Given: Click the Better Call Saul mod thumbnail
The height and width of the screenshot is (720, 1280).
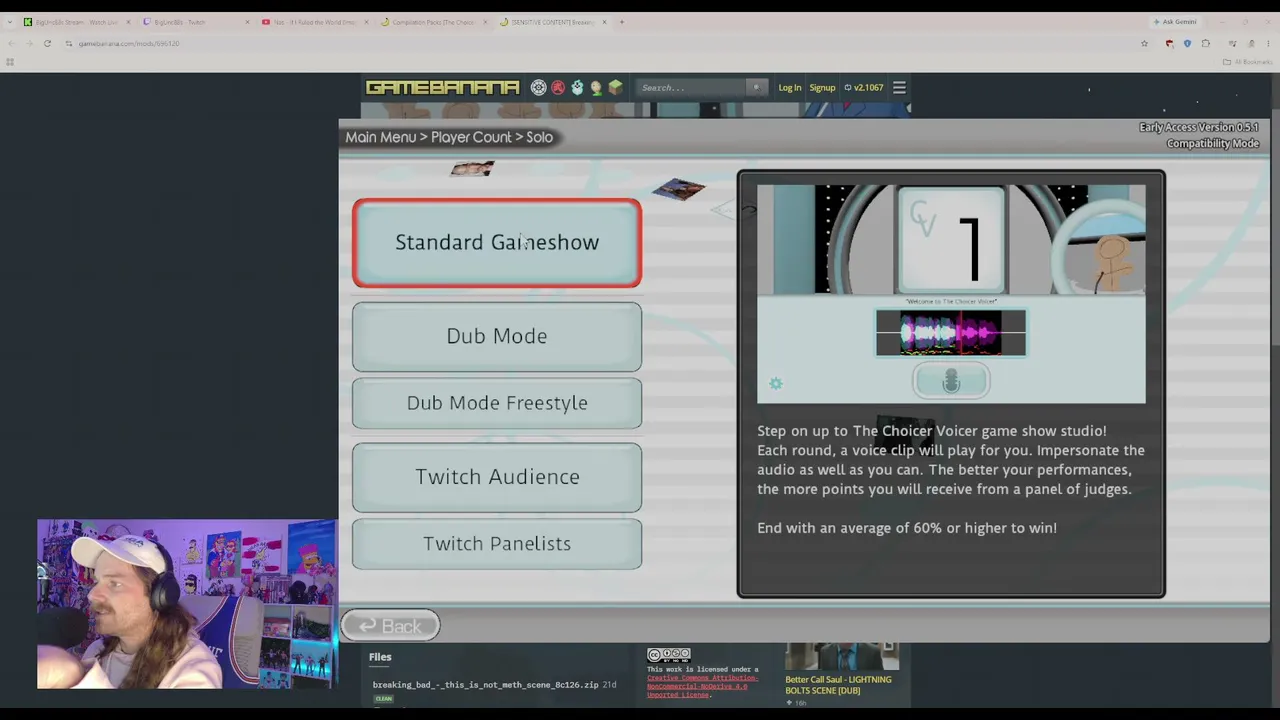Looking at the screenshot, I should [x=842, y=657].
